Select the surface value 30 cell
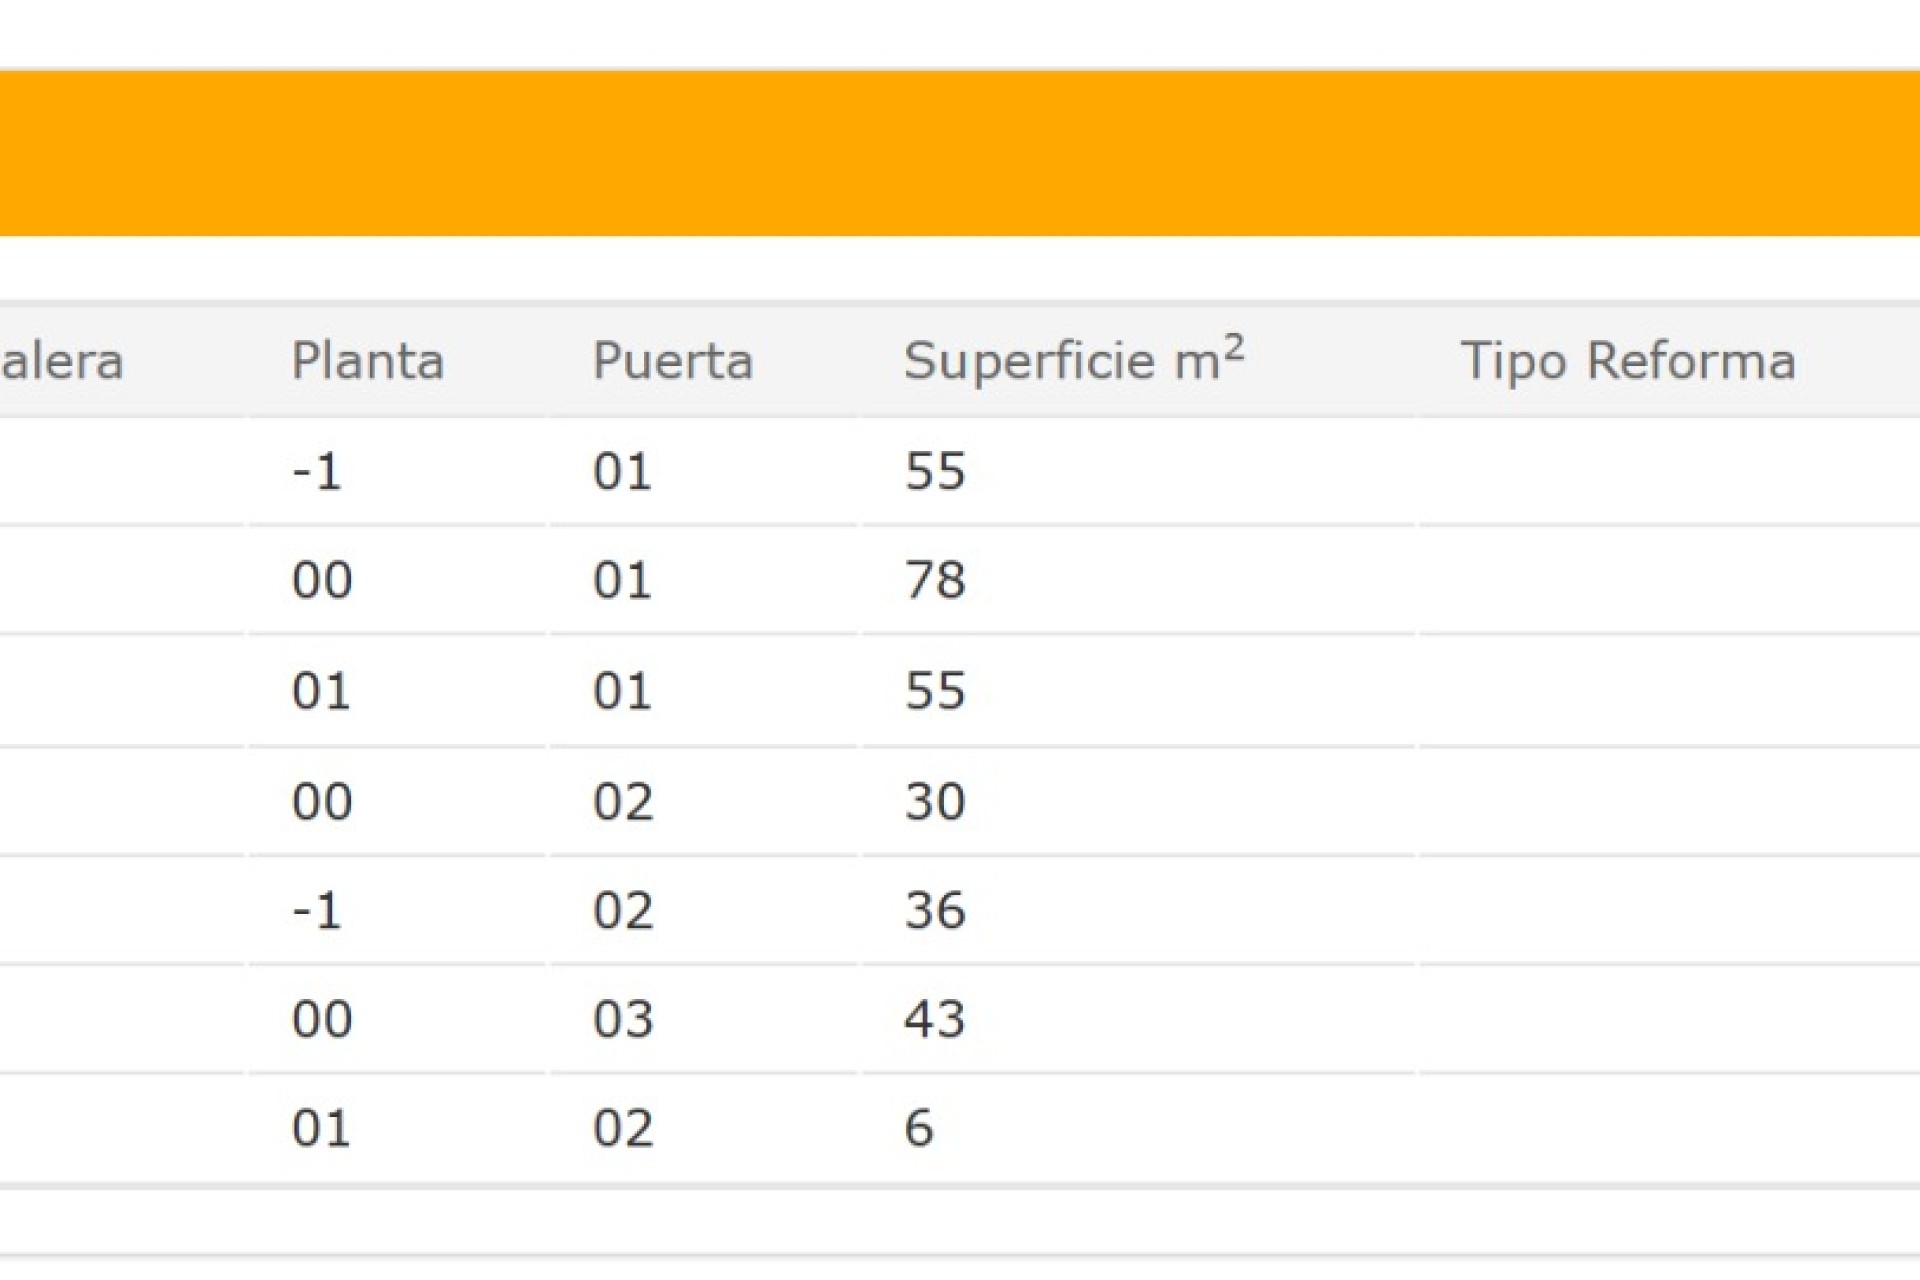 click(935, 801)
